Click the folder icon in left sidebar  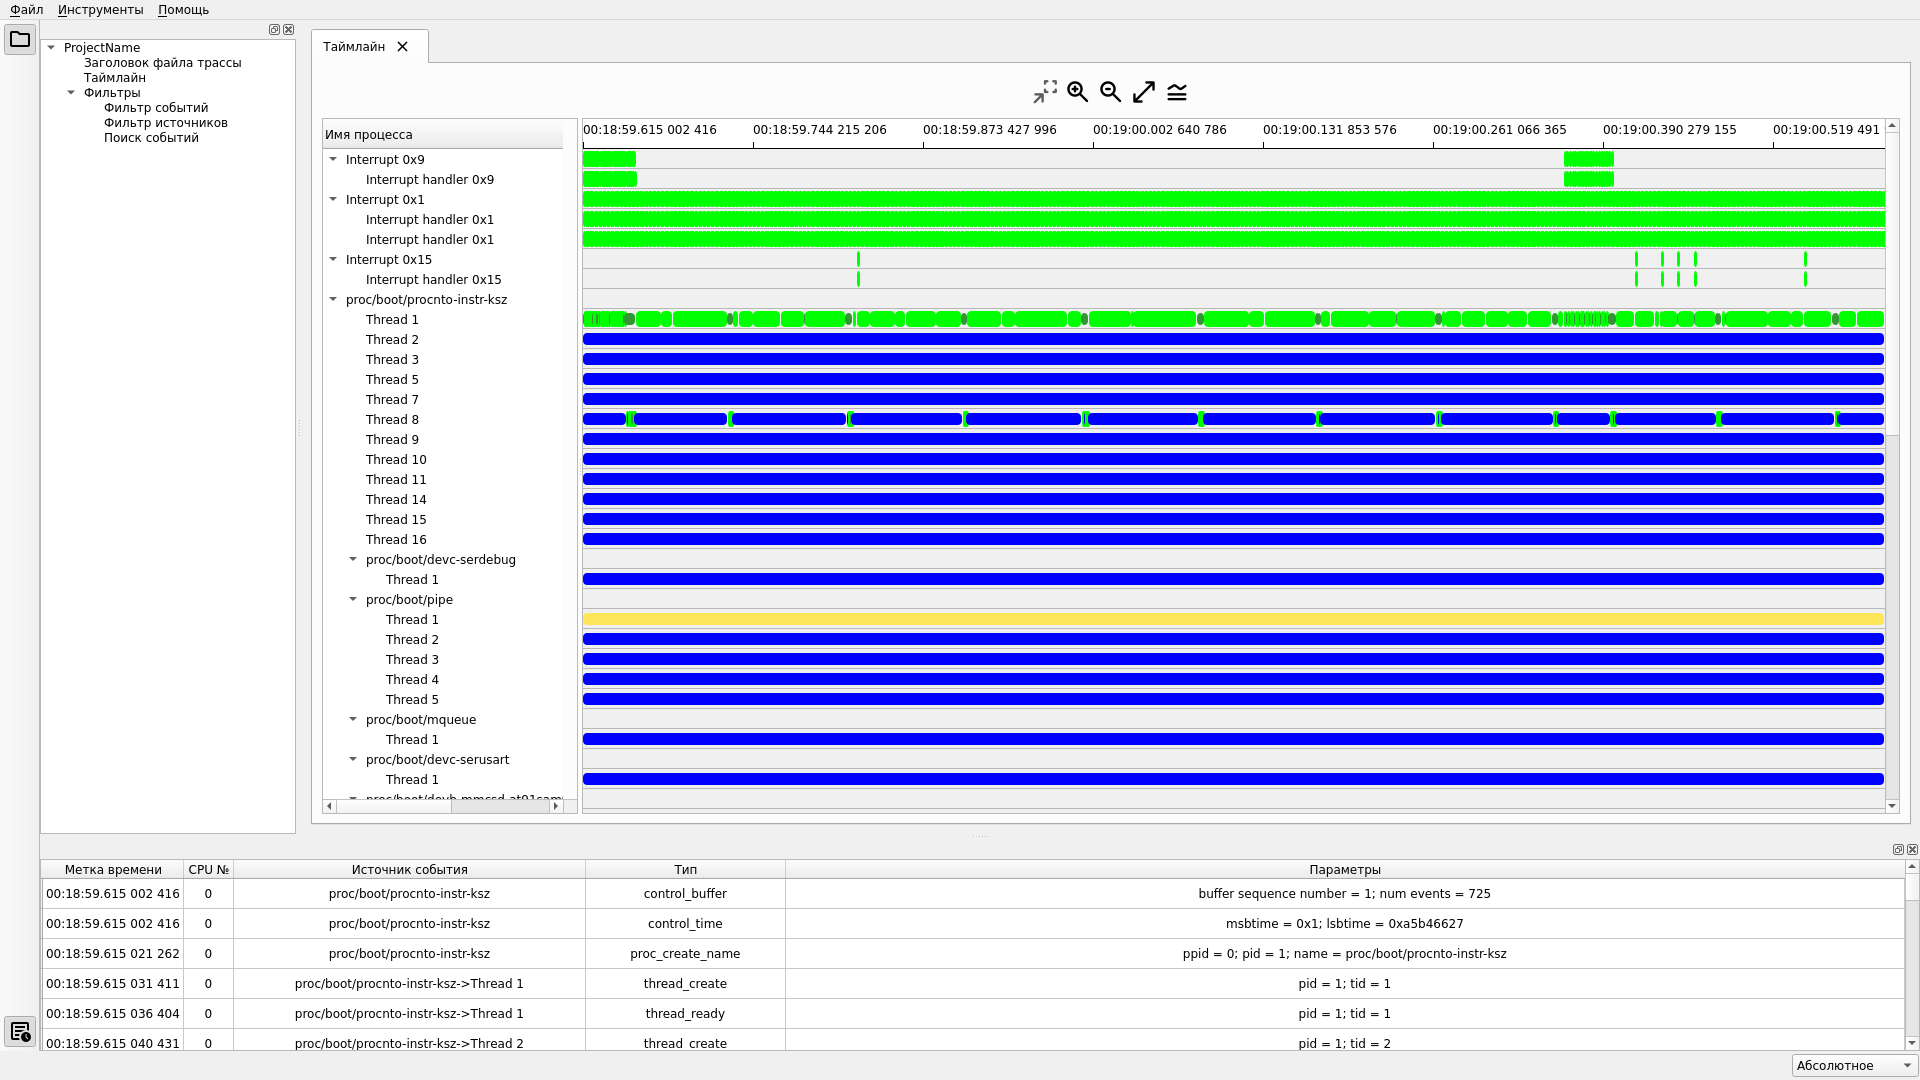click(20, 40)
